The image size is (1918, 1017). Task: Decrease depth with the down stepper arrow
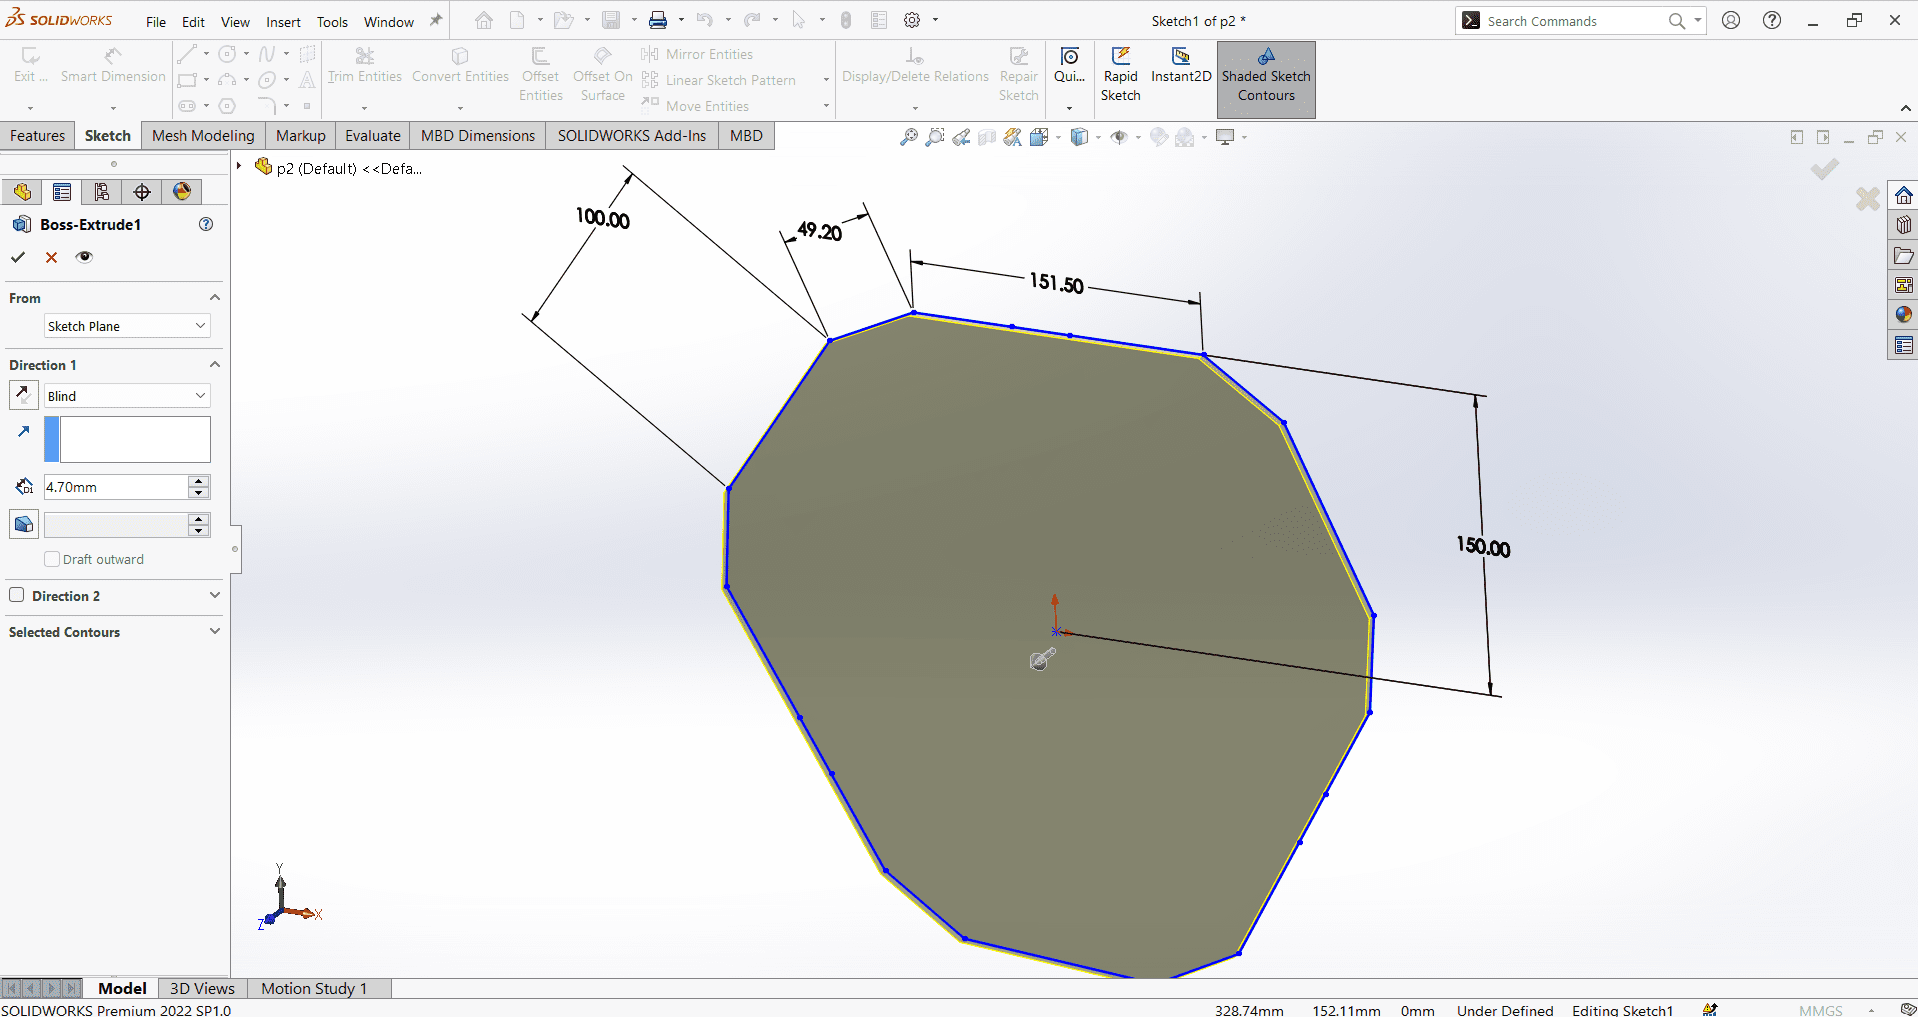tap(199, 493)
